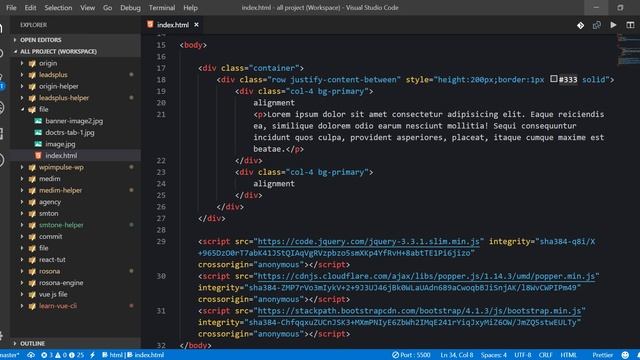Viewport: 640px width, 360px height.
Task: Click the run play icon in editor toolbar
Action: [613, 25]
